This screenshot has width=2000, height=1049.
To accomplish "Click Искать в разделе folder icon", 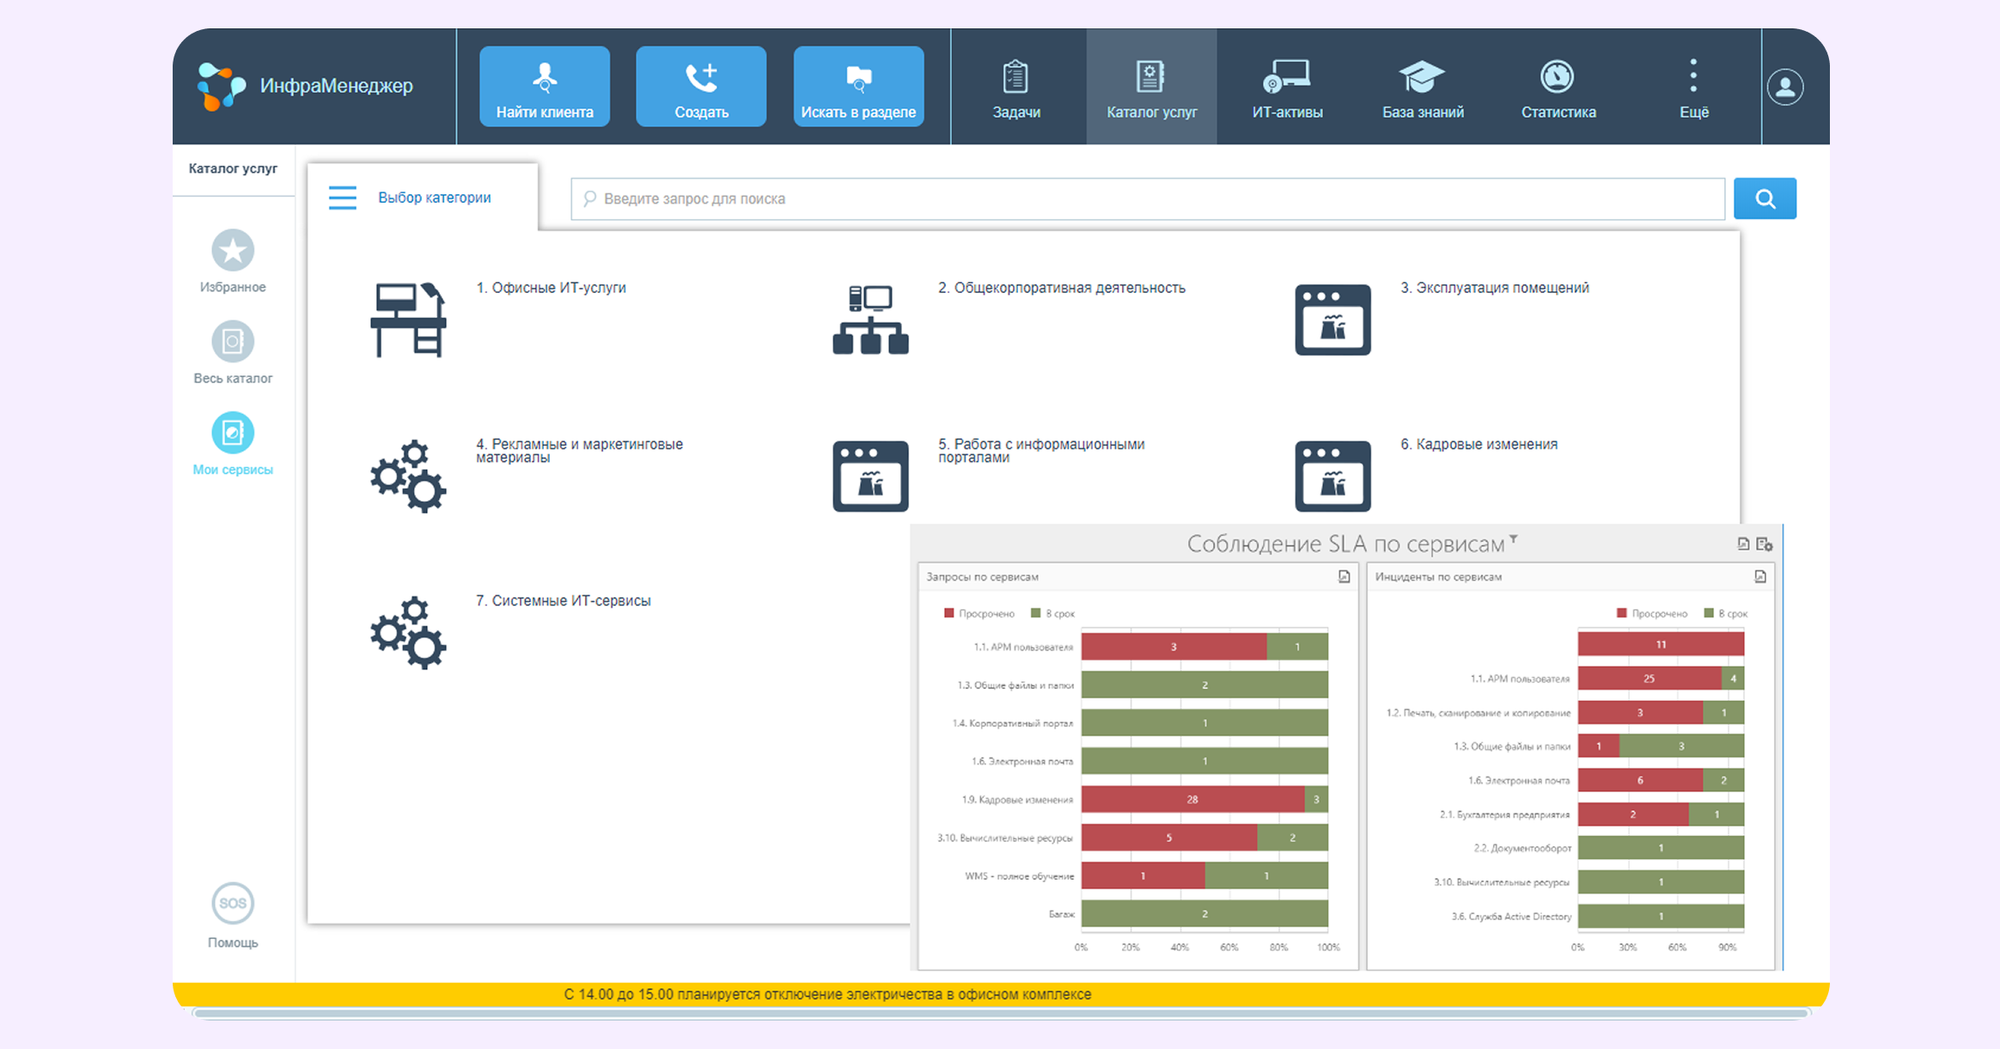I will coord(858,77).
